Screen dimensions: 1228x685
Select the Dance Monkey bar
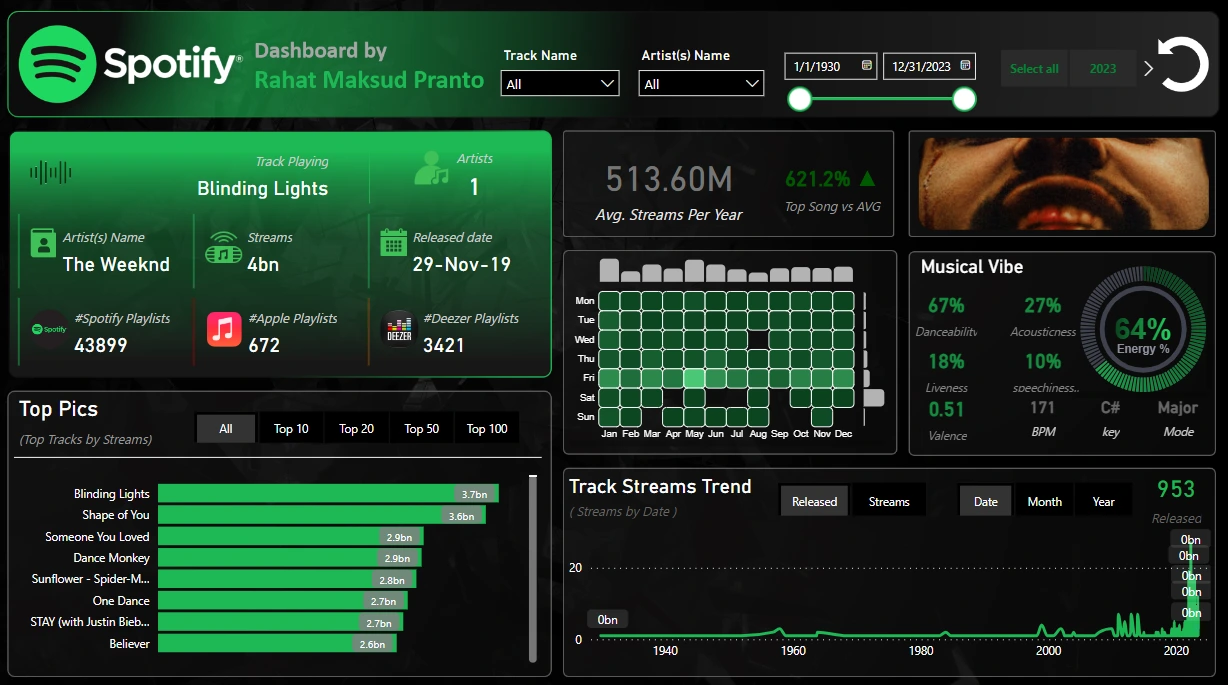tap(290, 558)
